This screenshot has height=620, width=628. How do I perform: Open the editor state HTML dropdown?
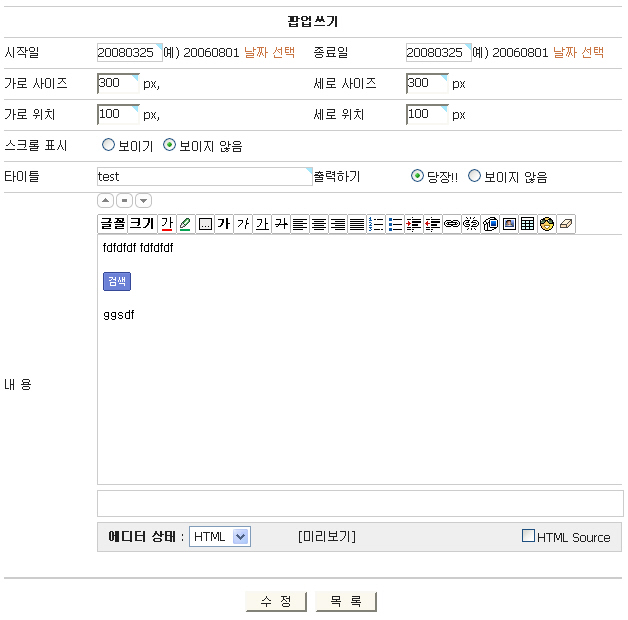(220, 537)
